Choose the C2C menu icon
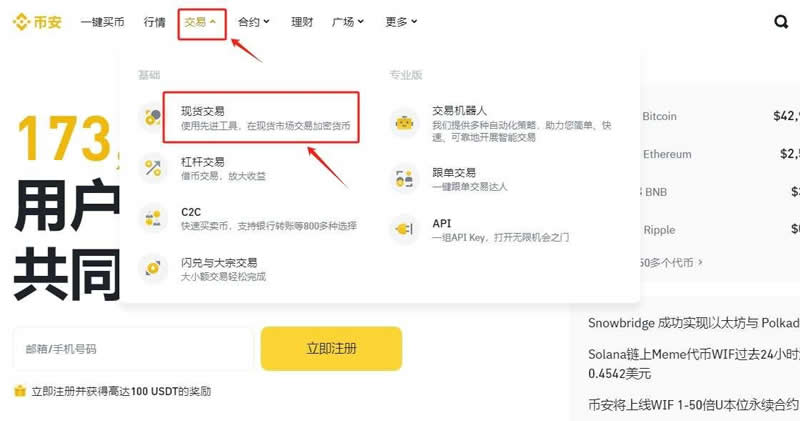The width and height of the screenshot is (800, 421). pyautogui.click(x=153, y=218)
